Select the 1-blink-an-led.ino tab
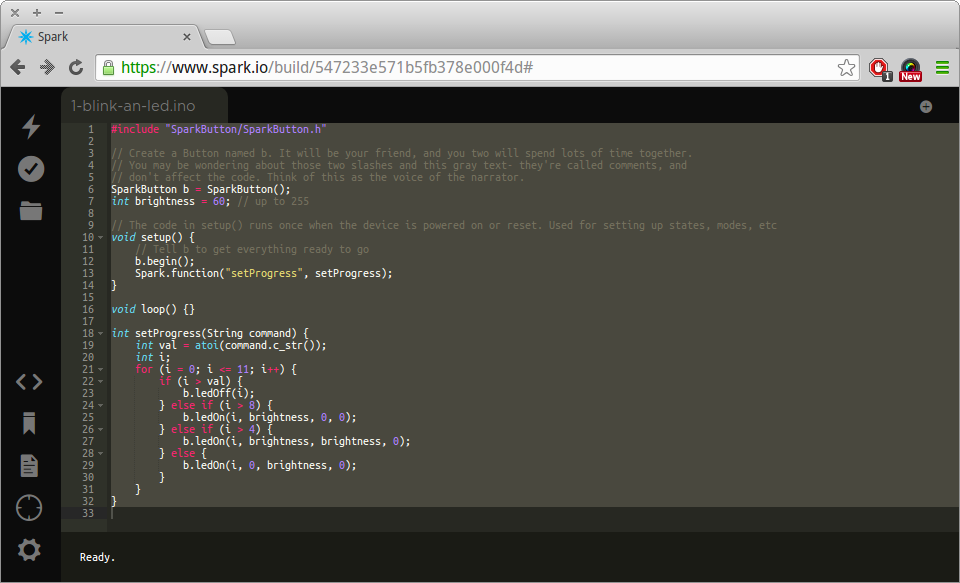 pyautogui.click(x=130, y=103)
